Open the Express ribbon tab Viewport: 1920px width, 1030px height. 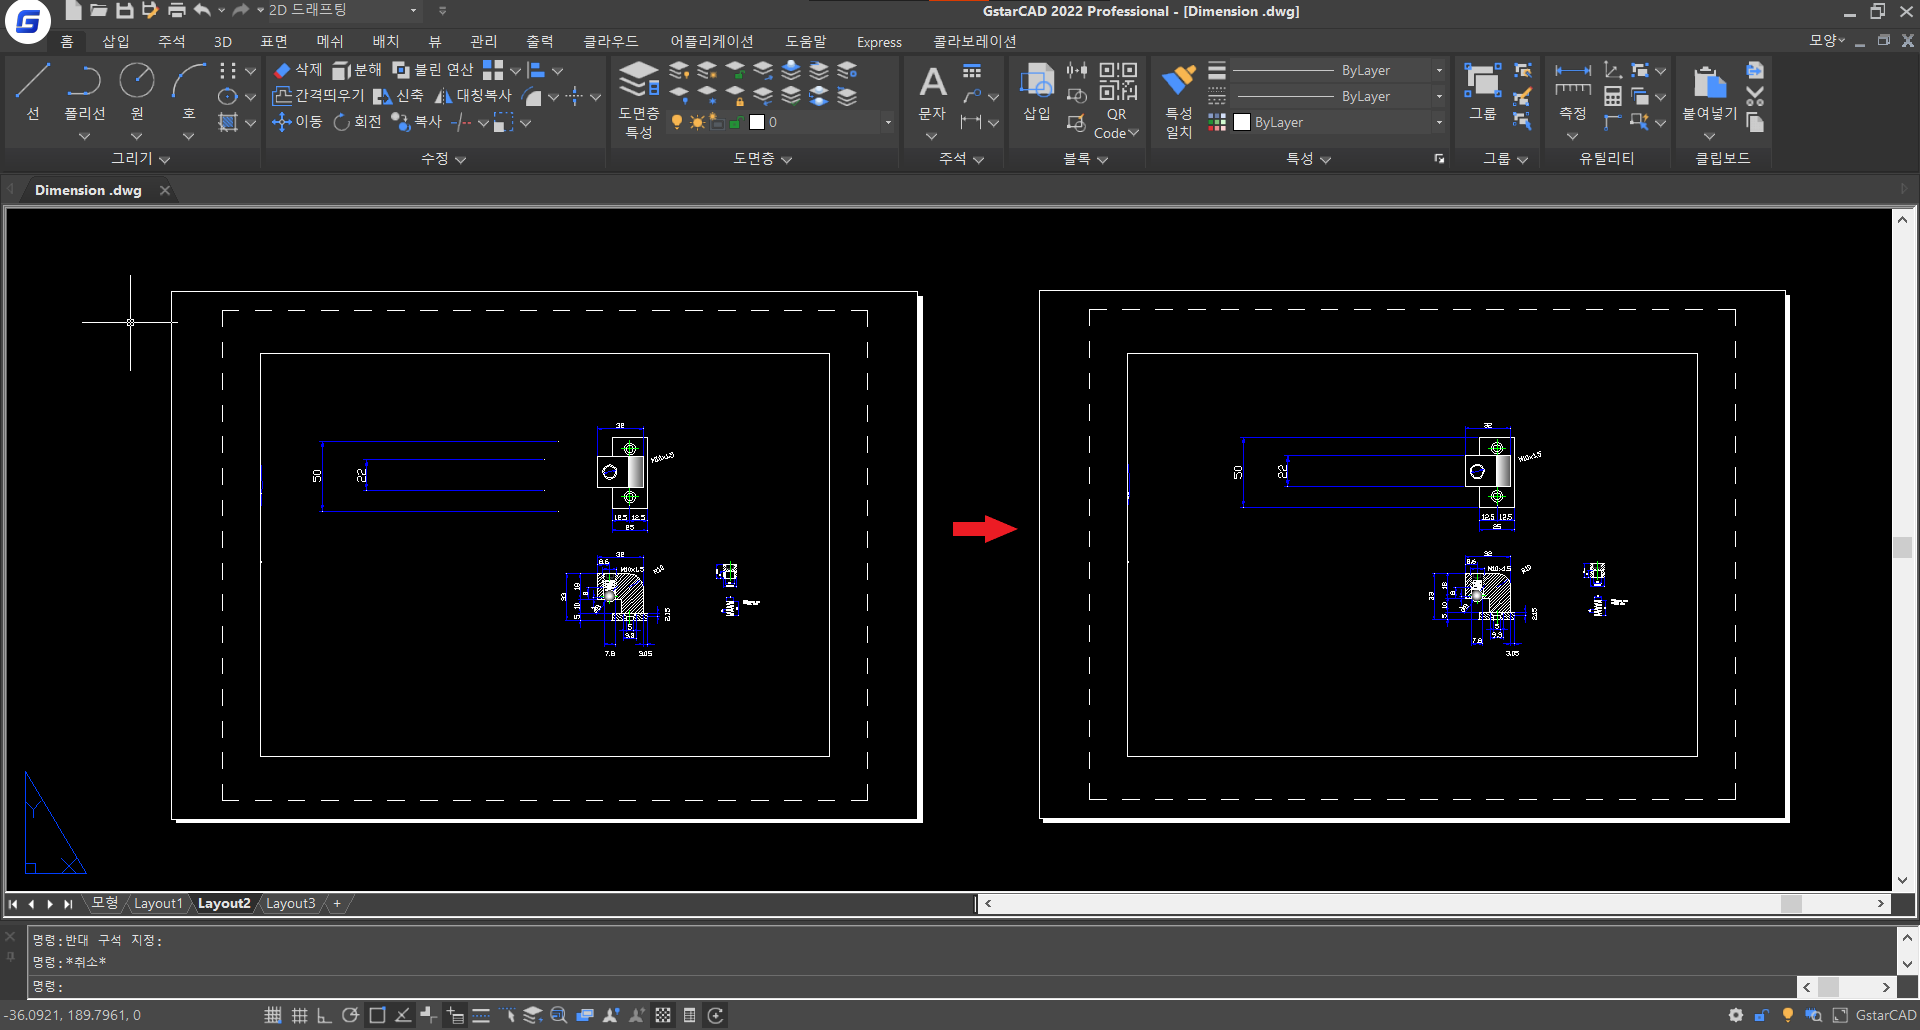[879, 41]
